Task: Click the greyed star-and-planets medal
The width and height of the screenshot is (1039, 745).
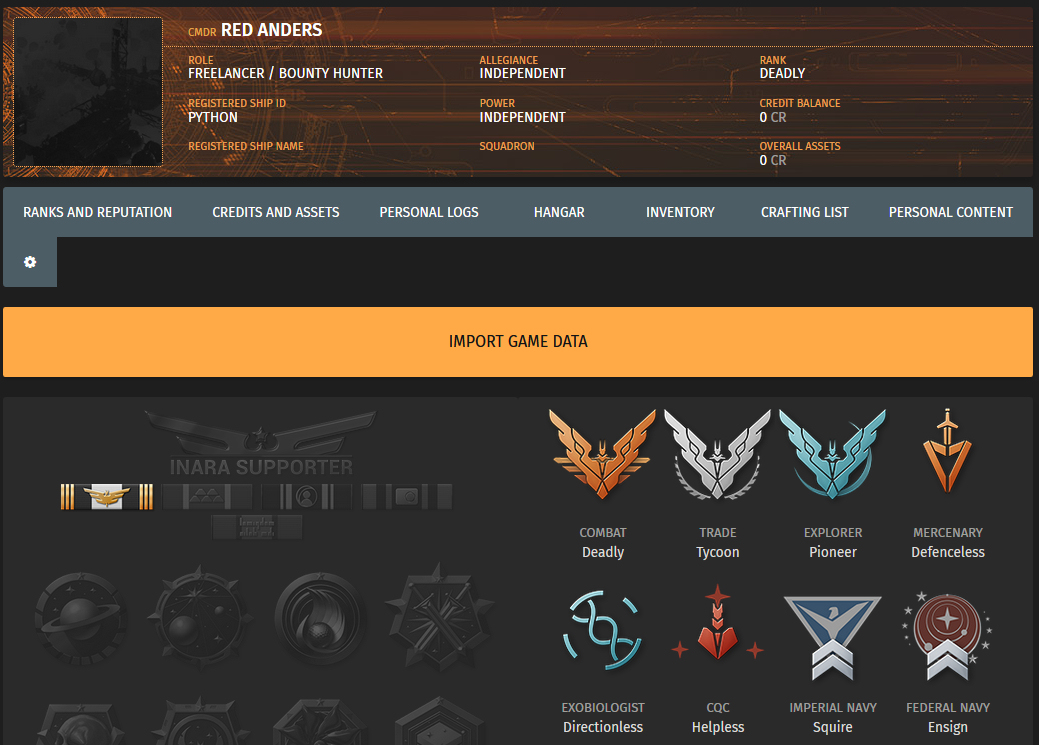Action: [201, 618]
